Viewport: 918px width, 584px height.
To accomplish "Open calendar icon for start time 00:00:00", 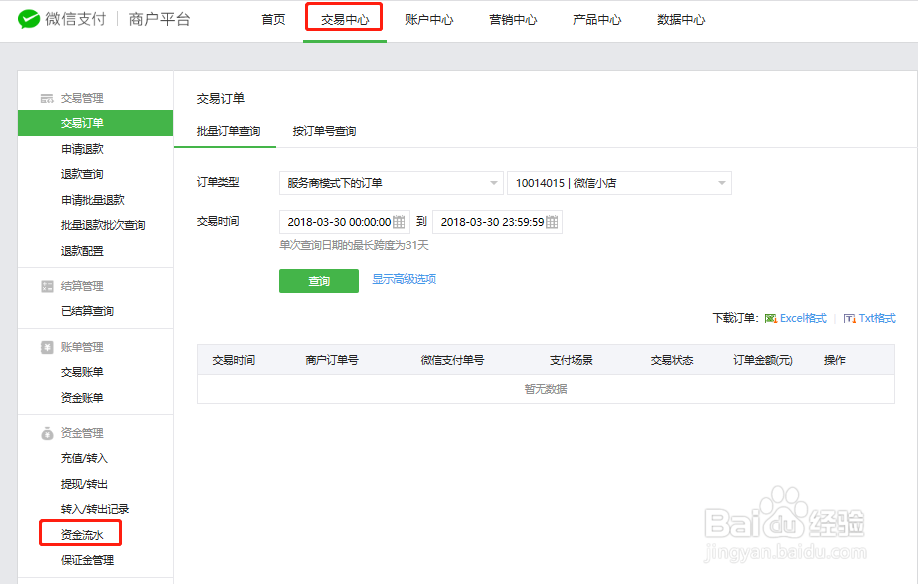I will [399, 222].
